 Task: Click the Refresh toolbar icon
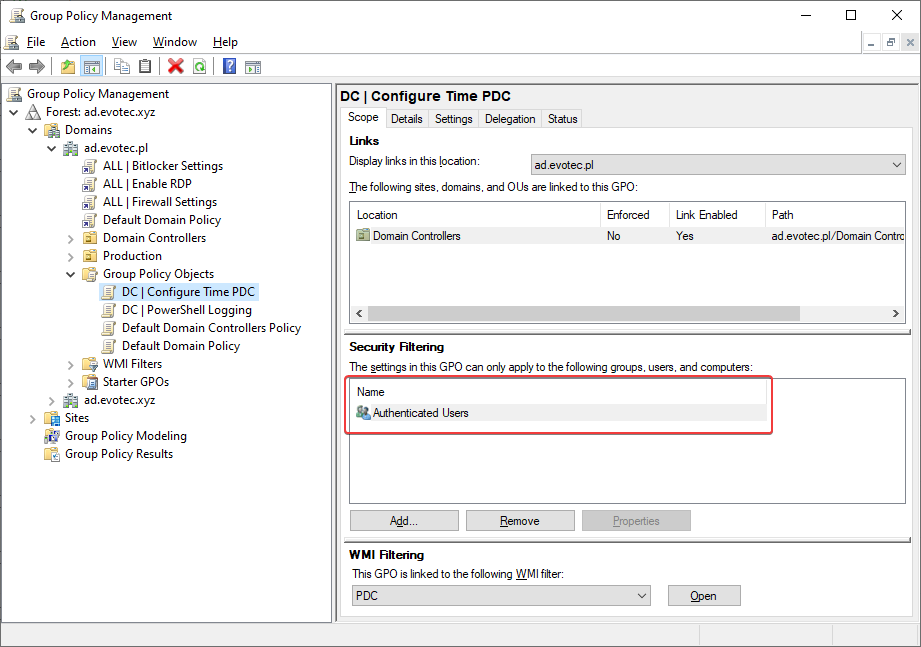click(200, 67)
